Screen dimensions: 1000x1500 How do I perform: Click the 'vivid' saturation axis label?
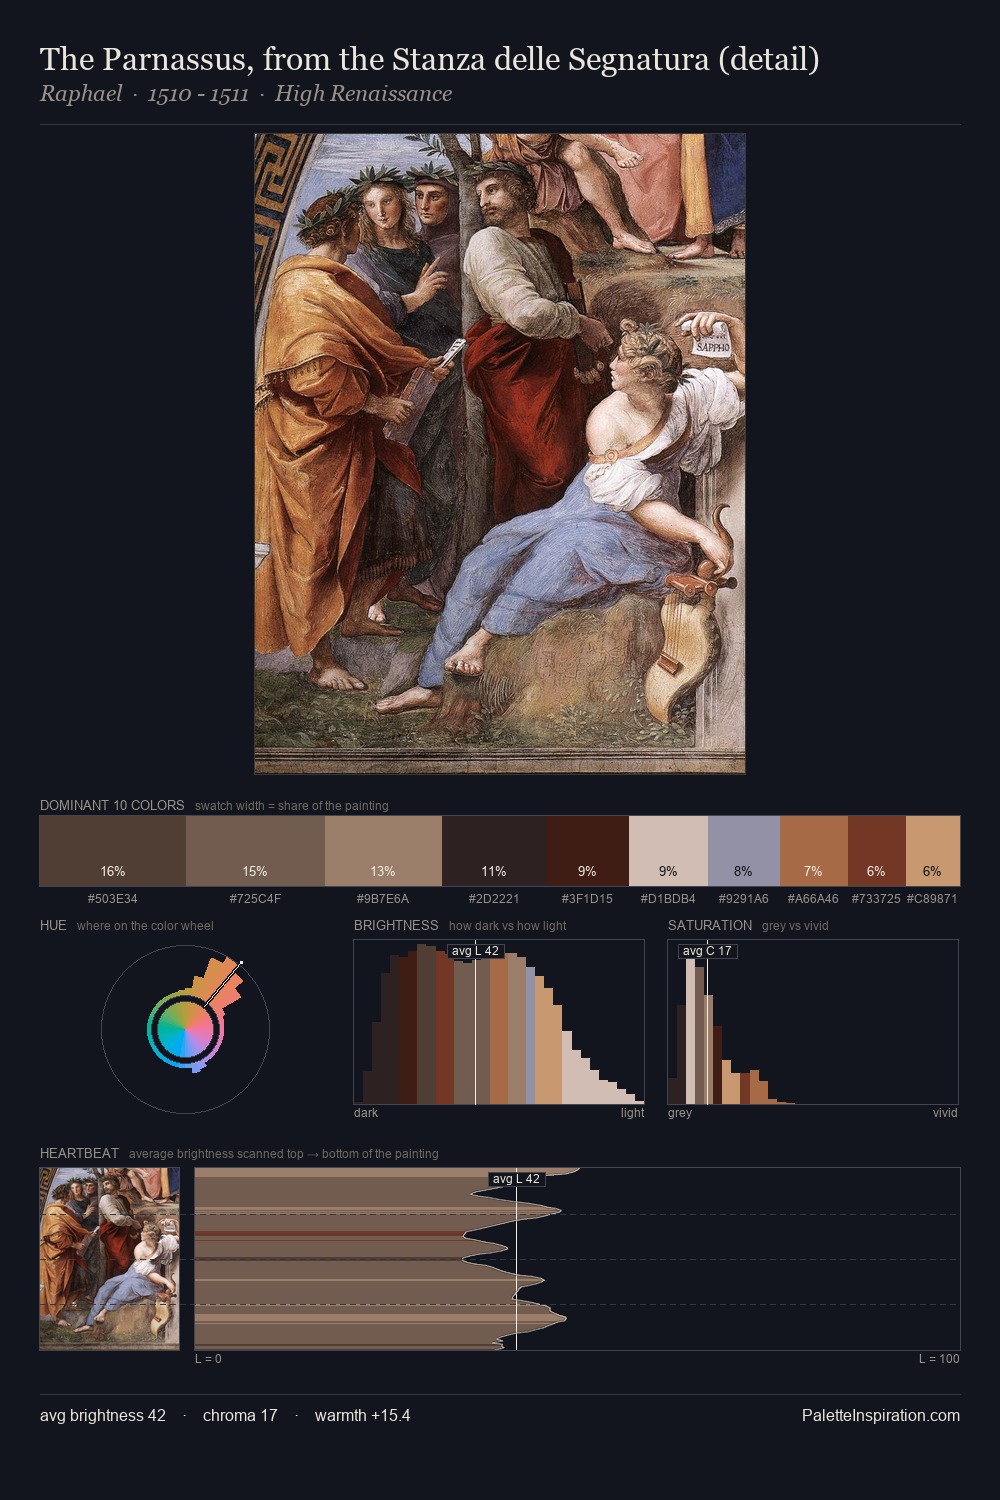(x=945, y=1113)
